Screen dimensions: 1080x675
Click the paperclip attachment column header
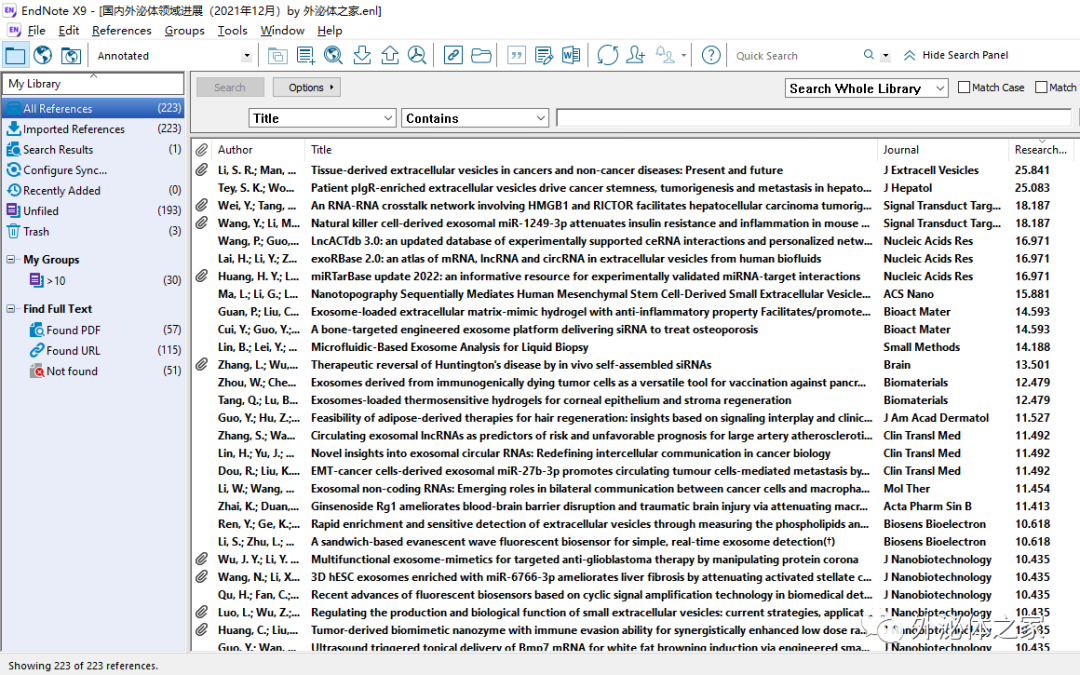(201, 149)
